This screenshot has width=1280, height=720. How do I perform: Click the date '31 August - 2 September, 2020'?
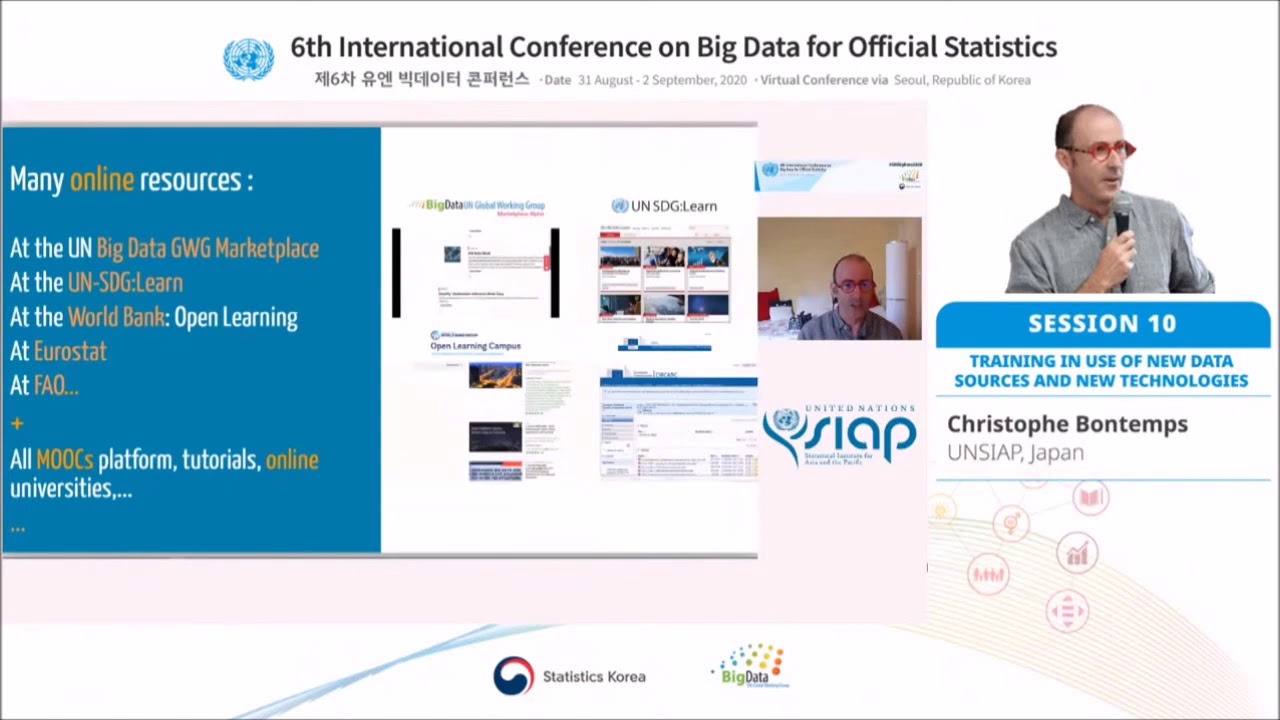point(662,80)
